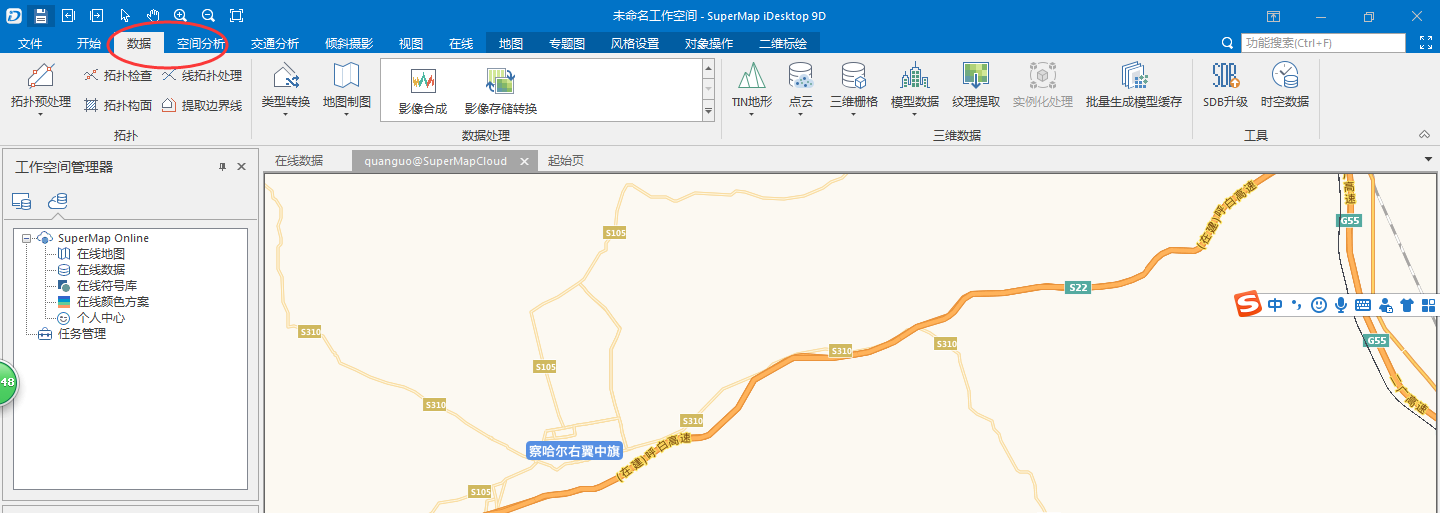The height and width of the screenshot is (513, 1440).
Task: Click the forward-arrow icon in quick access bar
Action: tap(96, 16)
